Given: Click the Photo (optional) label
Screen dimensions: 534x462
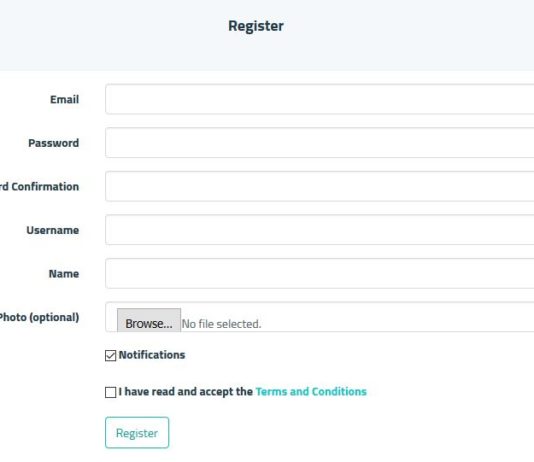Looking at the screenshot, I should click(40, 317).
